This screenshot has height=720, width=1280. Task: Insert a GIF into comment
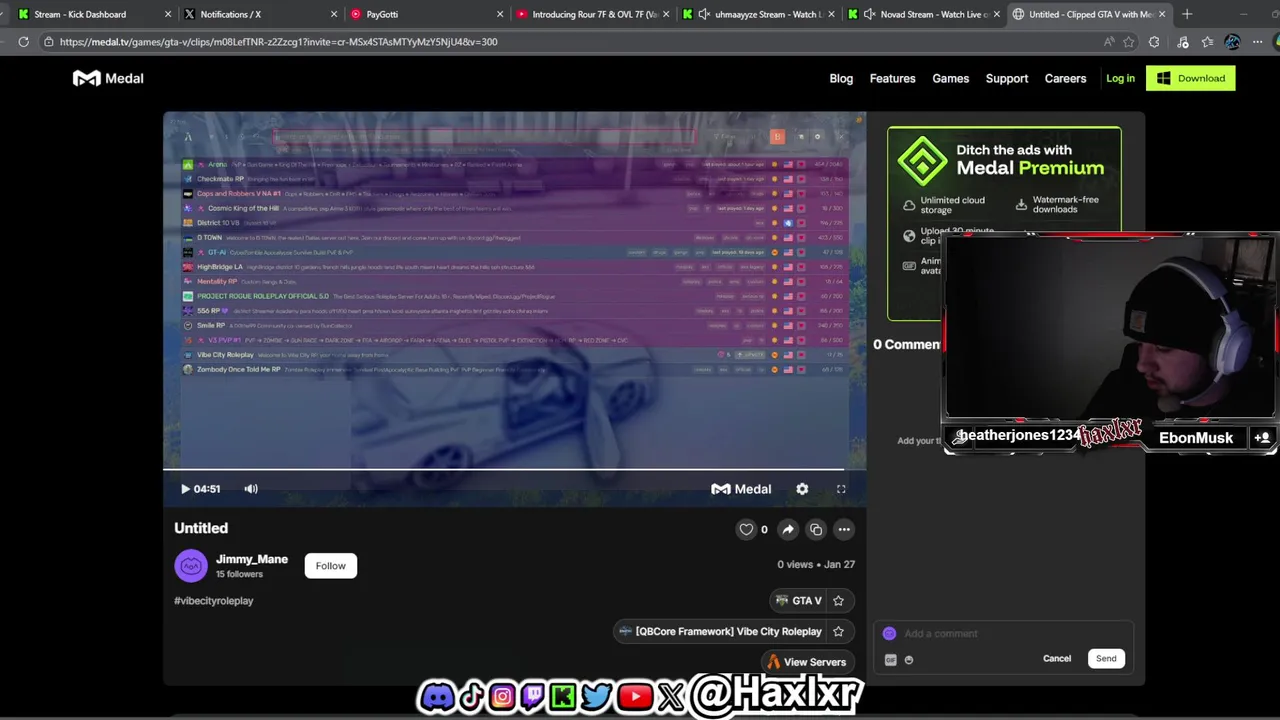(891, 660)
